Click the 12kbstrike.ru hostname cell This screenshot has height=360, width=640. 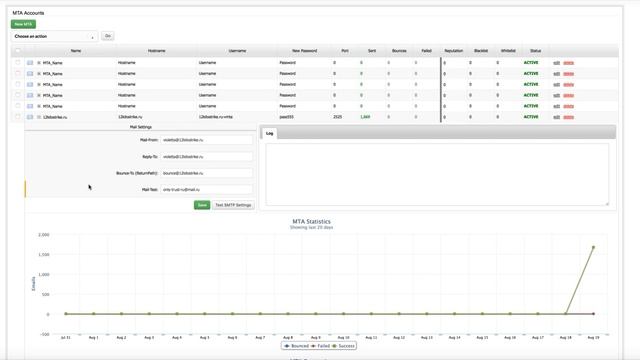pyautogui.click(x=130, y=117)
